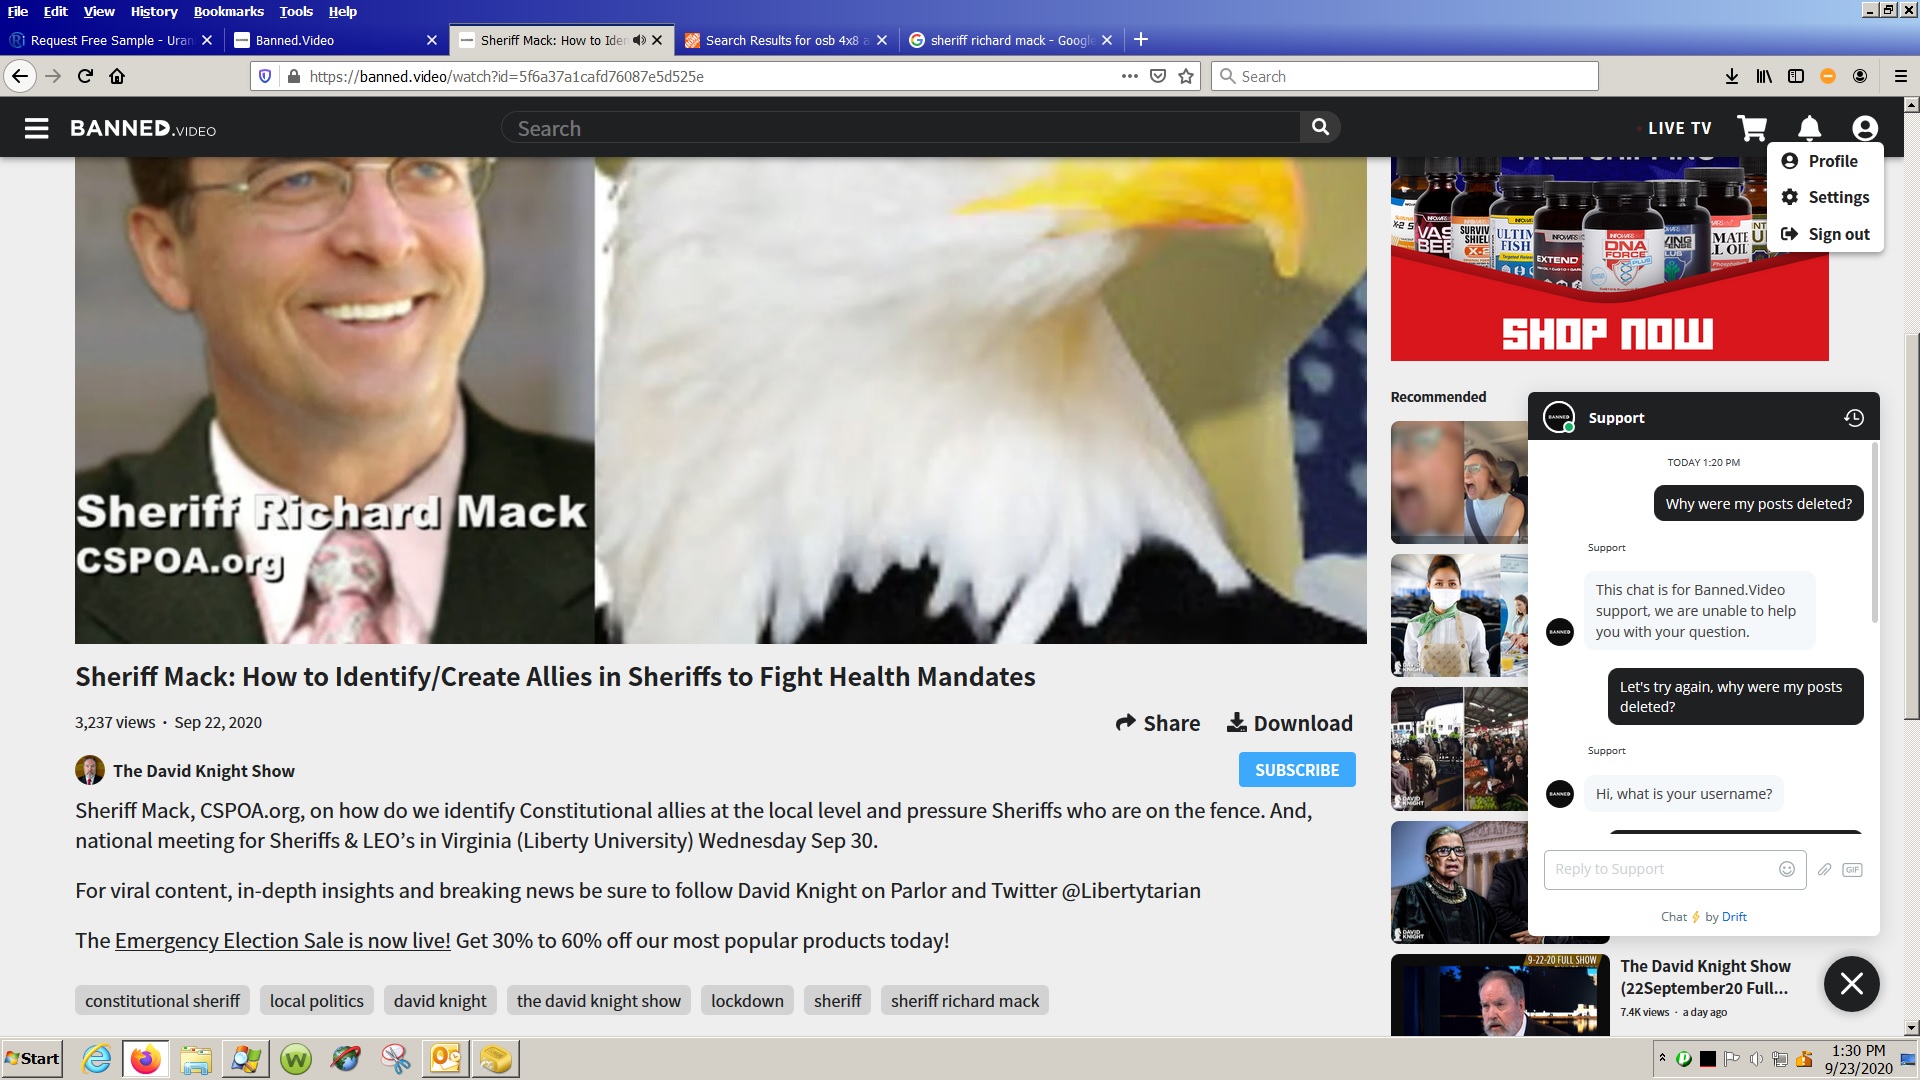Go to the Firefox home page
Image resolution: width=1920 pixels, height=1080 pixels.
click(x=117, y=76)
